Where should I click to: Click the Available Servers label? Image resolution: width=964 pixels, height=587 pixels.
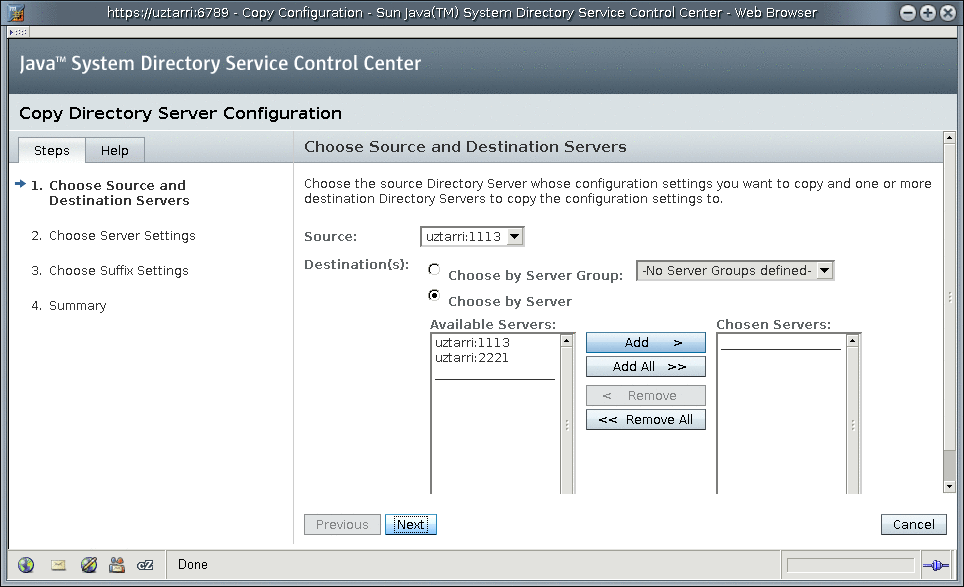[492, 325]
